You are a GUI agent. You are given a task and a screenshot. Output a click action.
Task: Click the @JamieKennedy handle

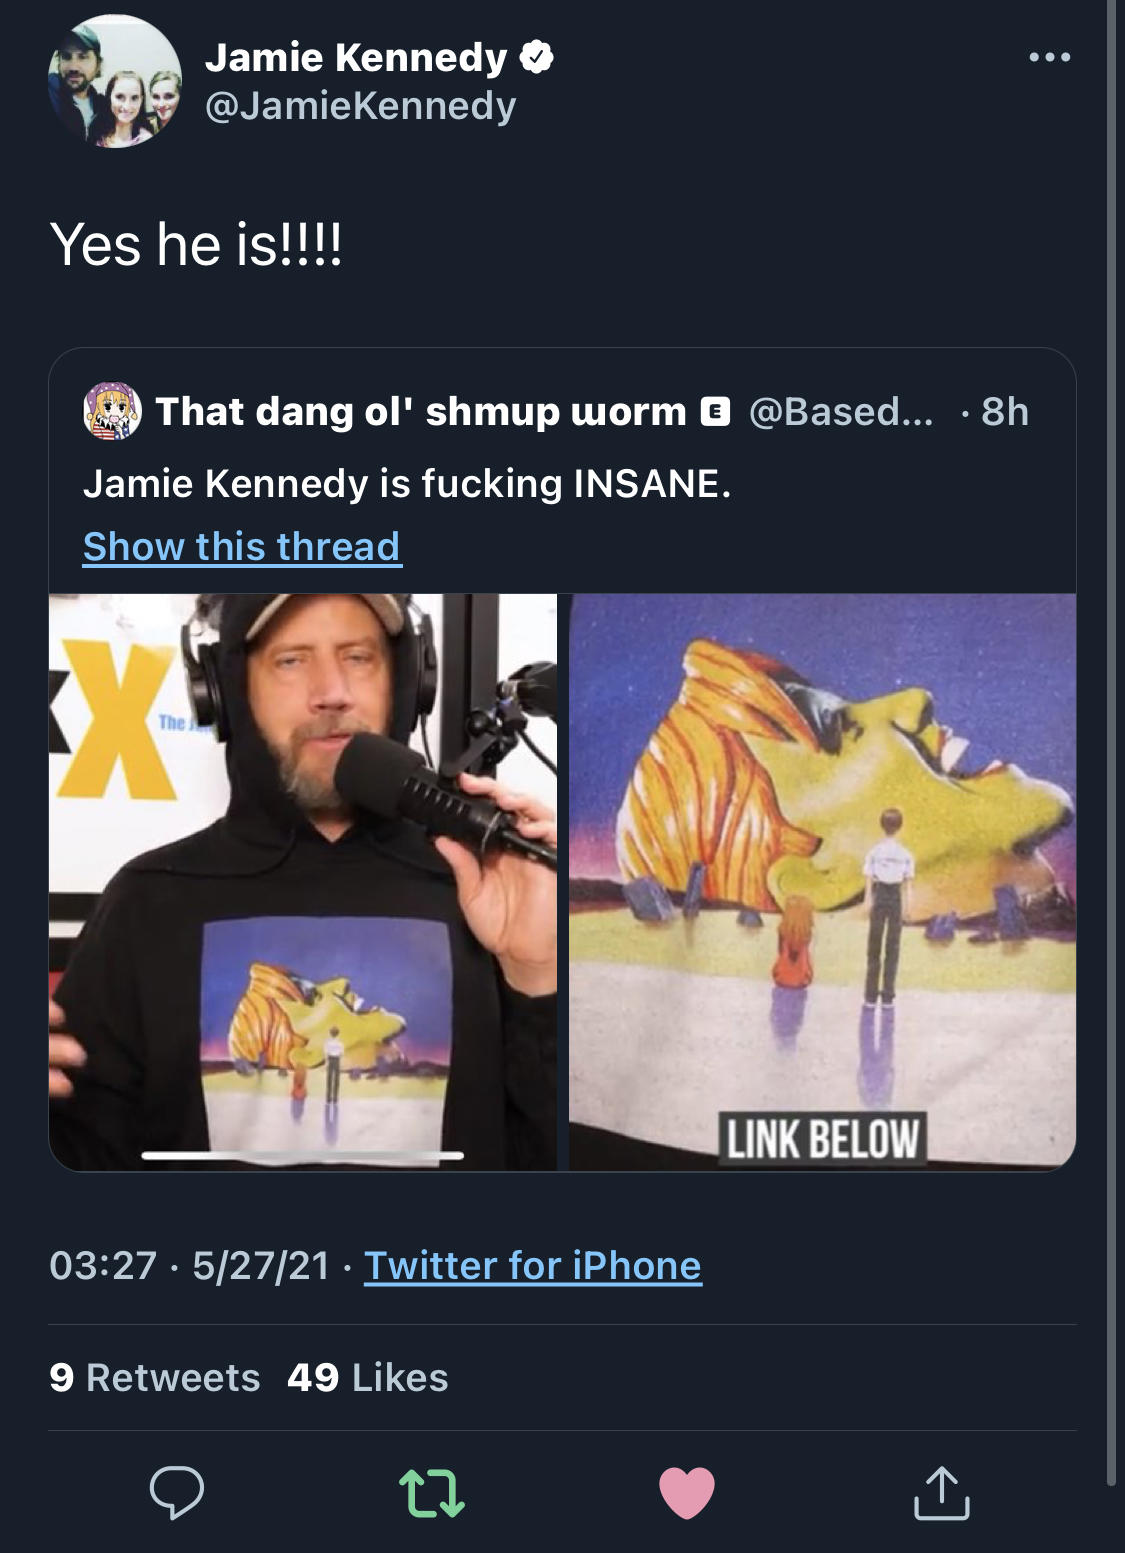(360, 106)
